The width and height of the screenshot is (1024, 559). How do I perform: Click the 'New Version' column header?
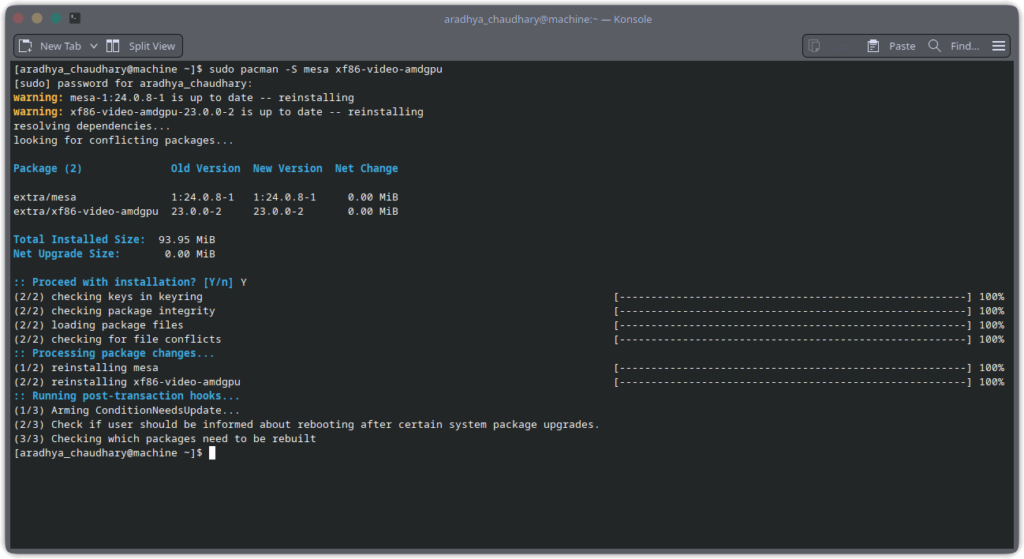click(x=287, y=168)
